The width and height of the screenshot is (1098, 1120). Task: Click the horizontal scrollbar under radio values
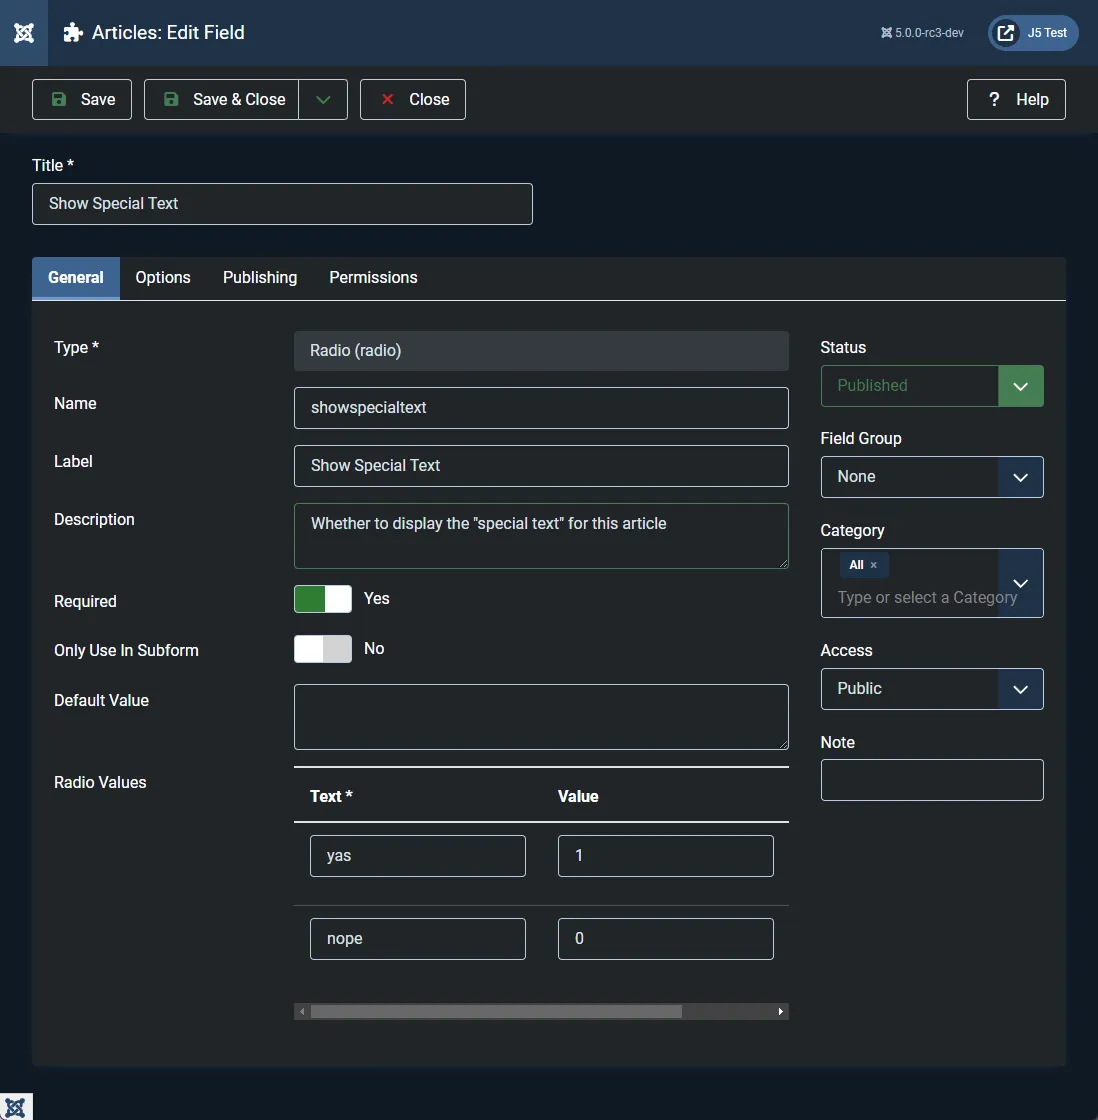(496, 1012)
